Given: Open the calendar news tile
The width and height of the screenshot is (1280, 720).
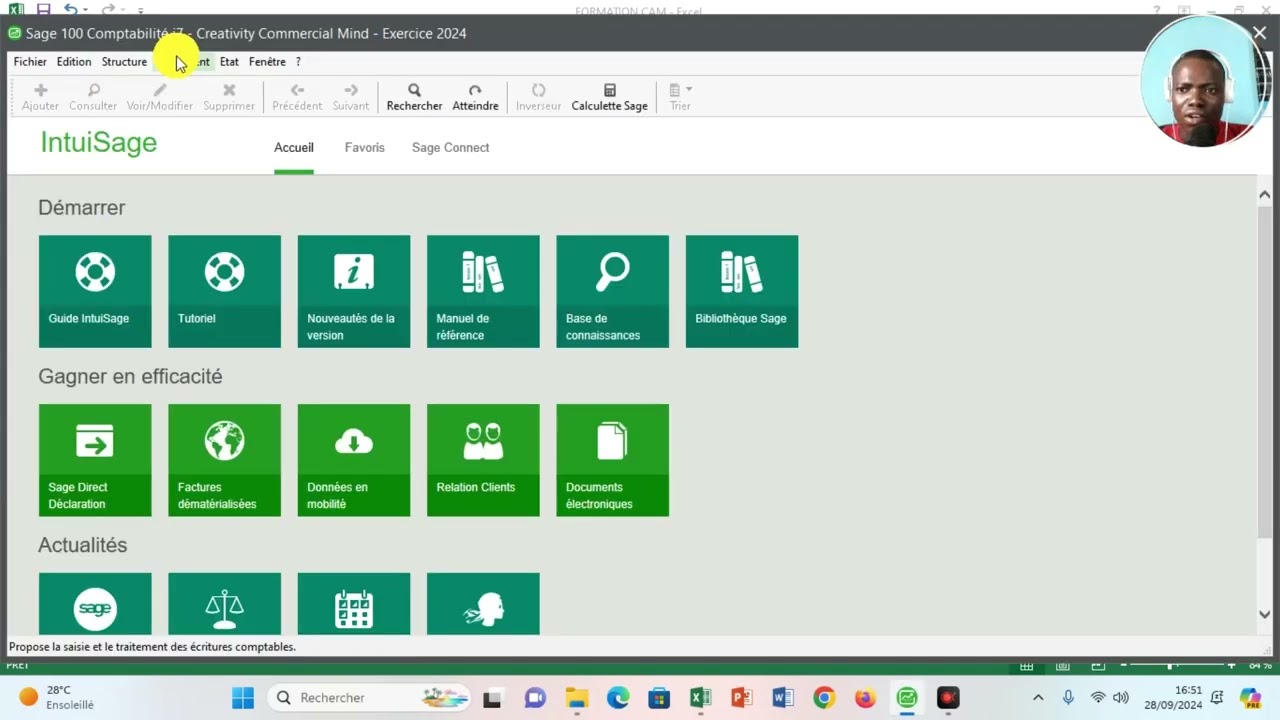Looking at the screenshot, I should tap(354, 604).
